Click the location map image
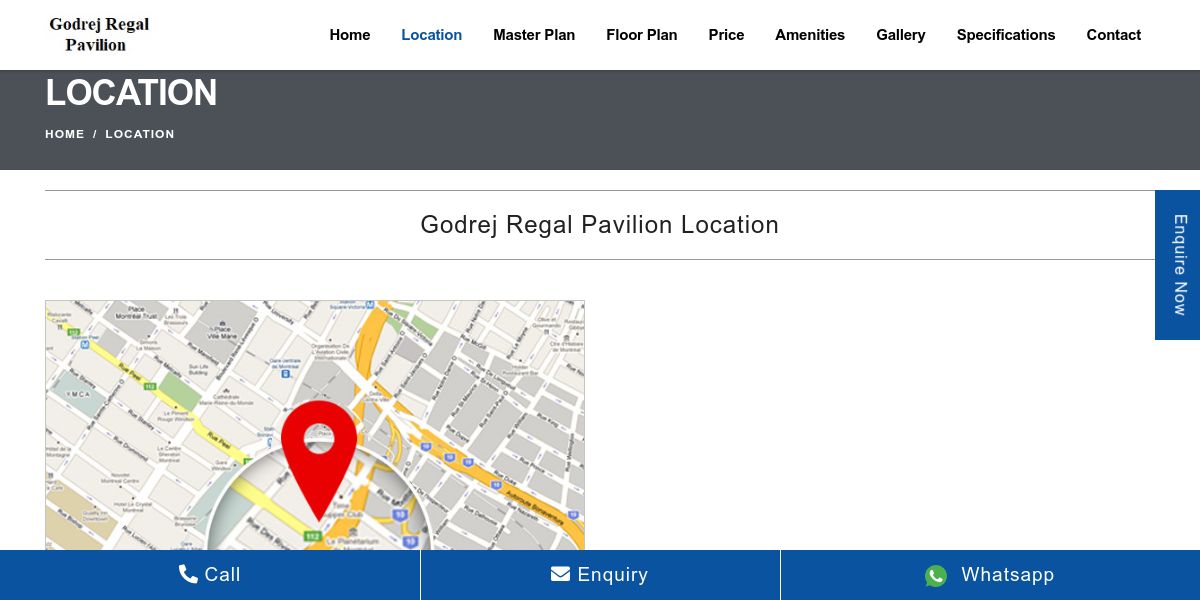 315,425
